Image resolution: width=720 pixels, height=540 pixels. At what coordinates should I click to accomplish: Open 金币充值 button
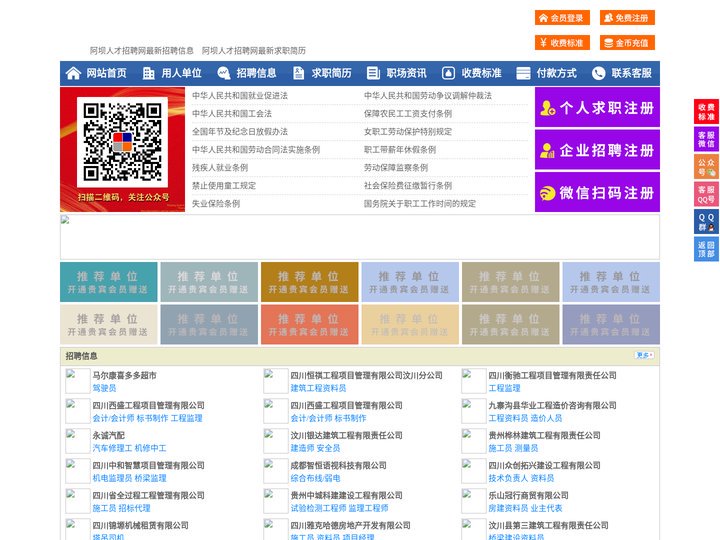[x=627, y=43]
